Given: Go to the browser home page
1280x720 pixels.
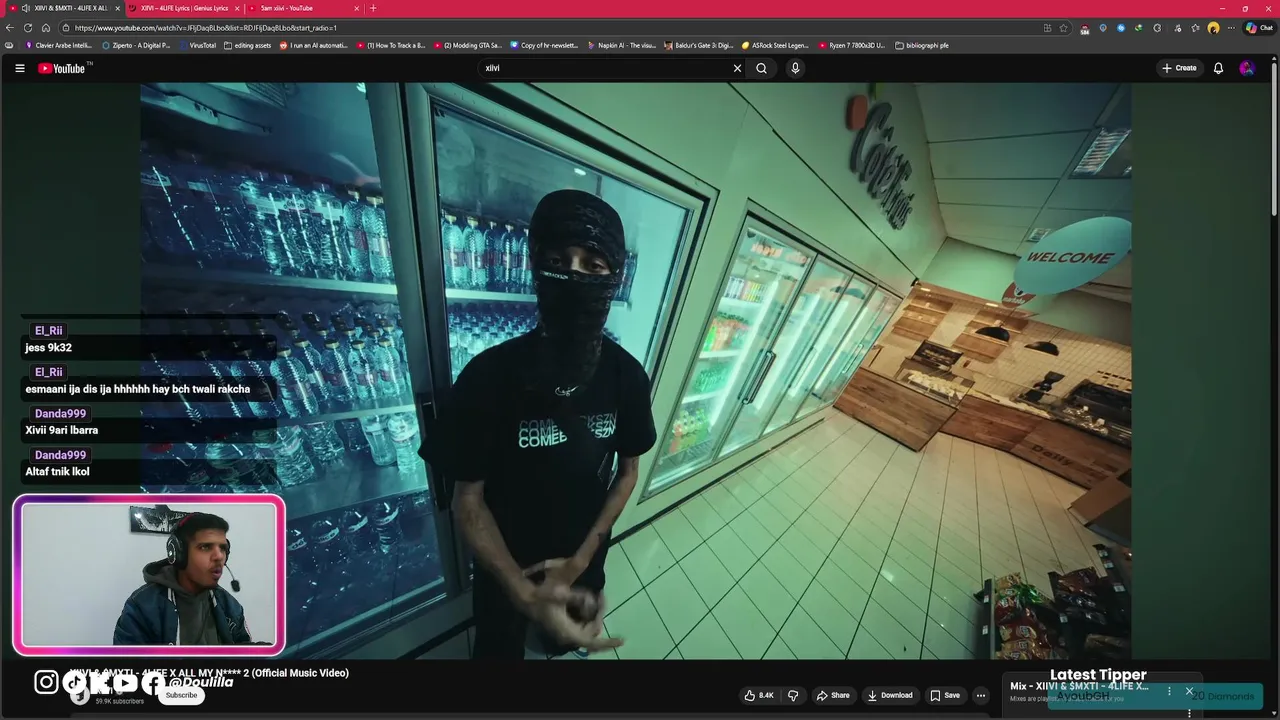Looking at the screenshot, I should click(x=46, y=28).
